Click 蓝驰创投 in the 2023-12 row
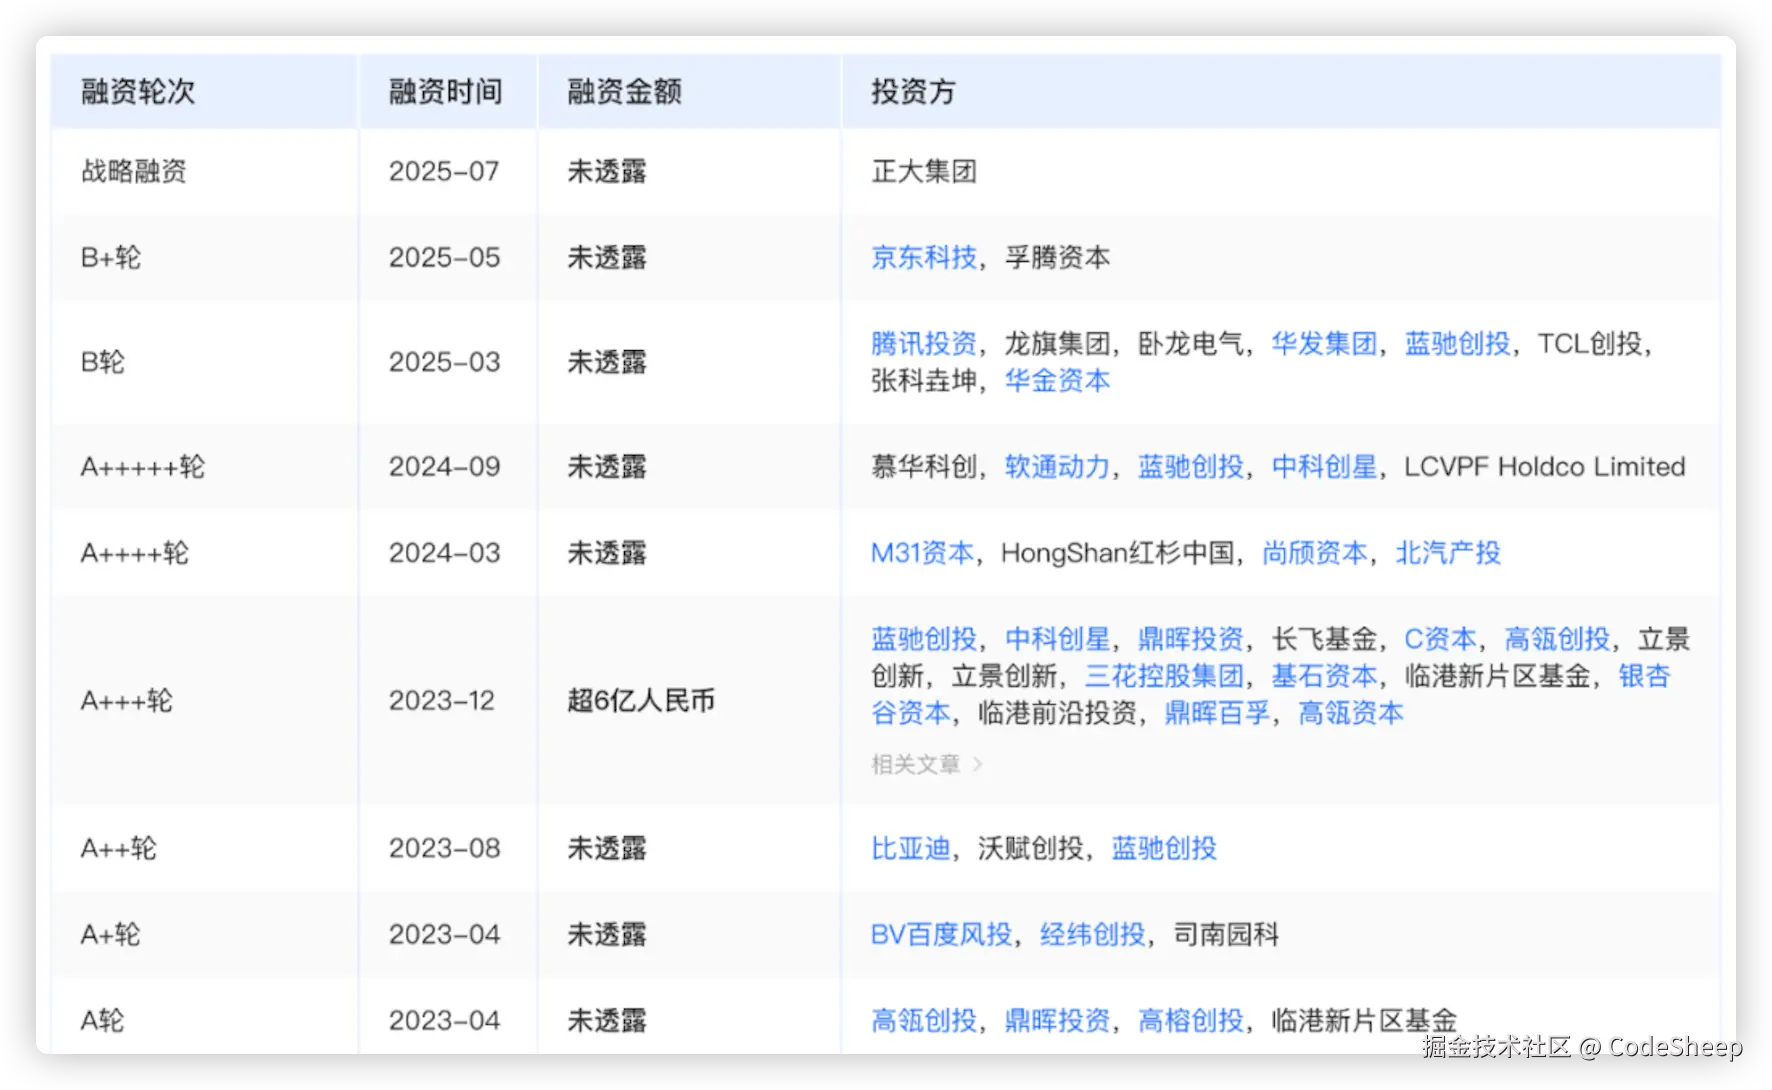This screenshot has width=1772, height=1090. point(924,639)
